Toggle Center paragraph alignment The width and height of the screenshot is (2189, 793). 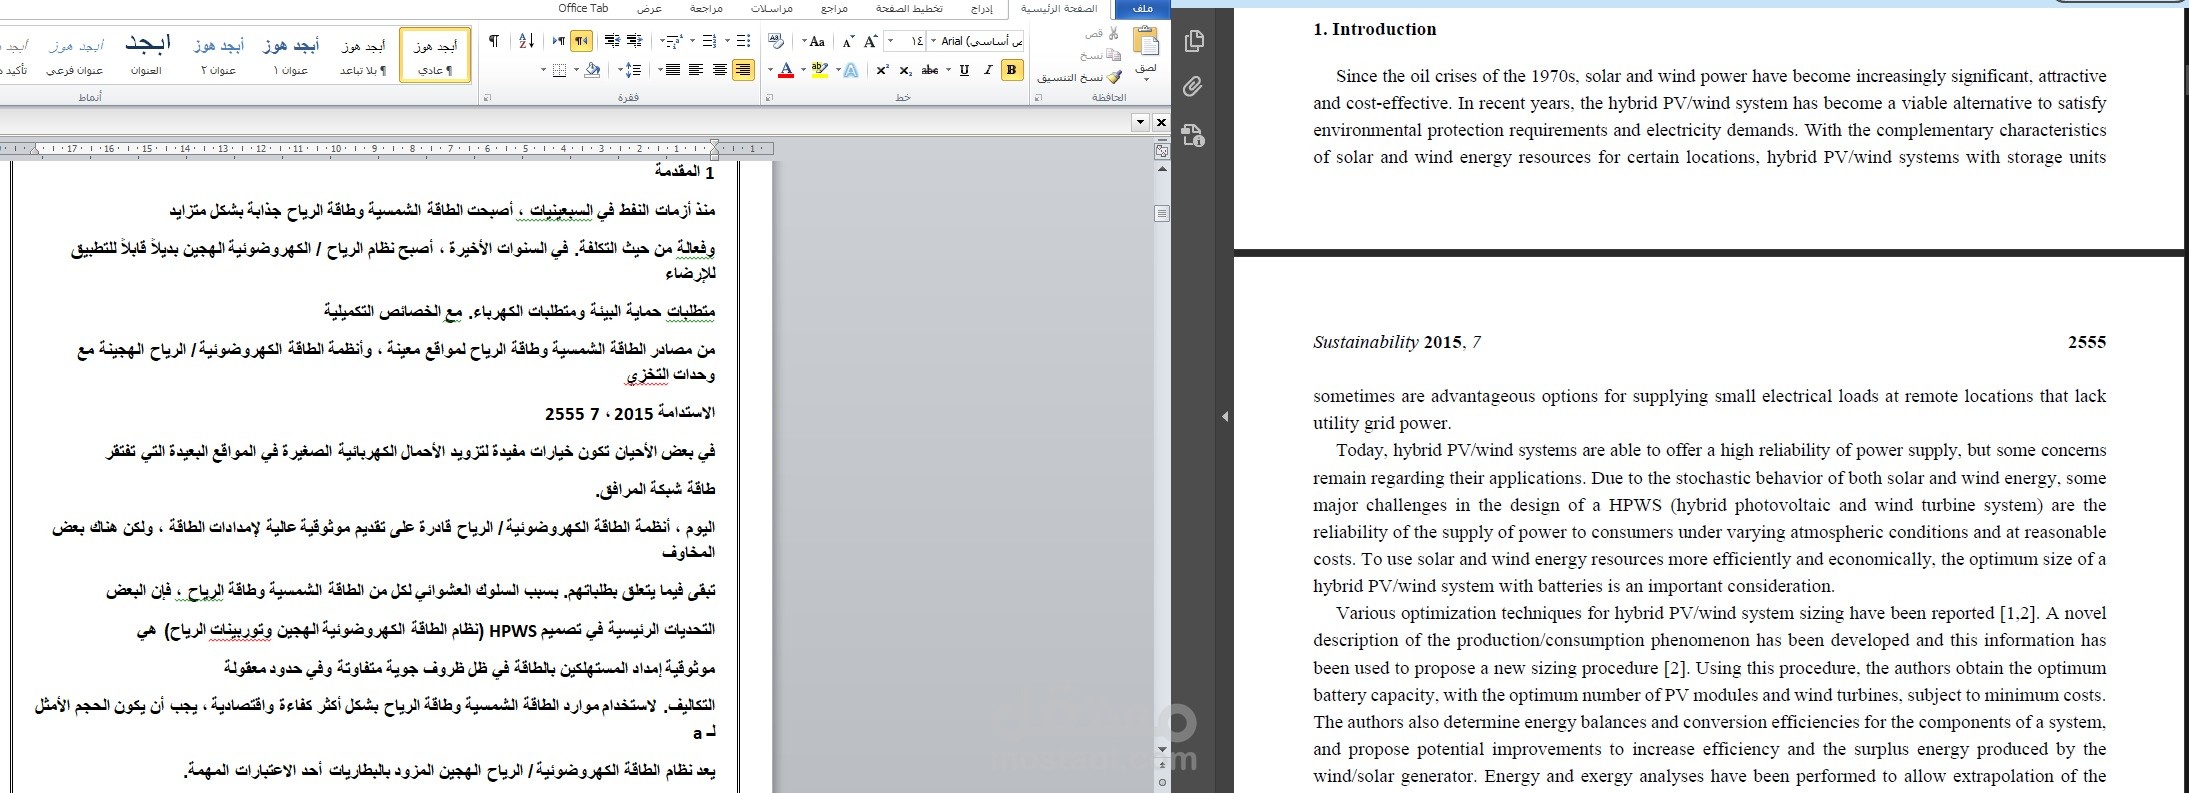720,70
